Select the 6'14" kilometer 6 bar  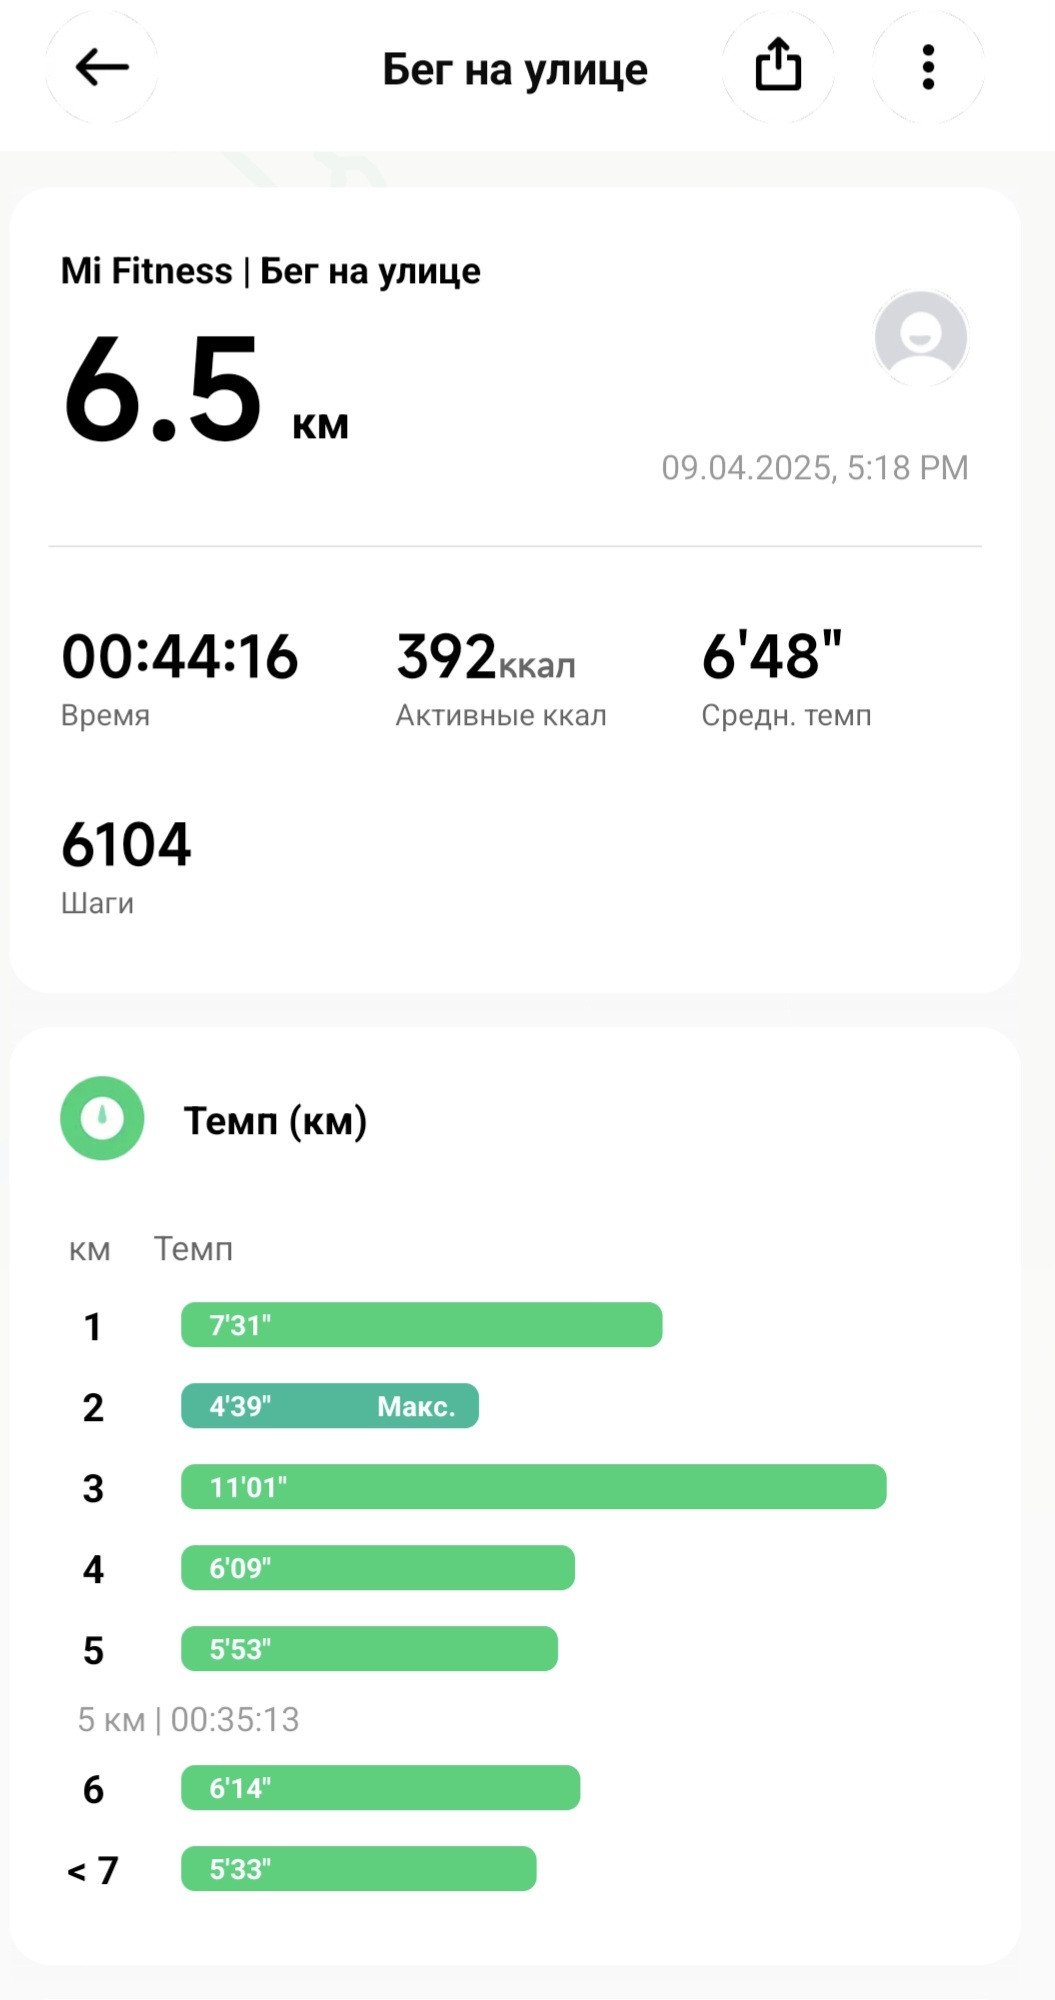tap(380, 1788)
